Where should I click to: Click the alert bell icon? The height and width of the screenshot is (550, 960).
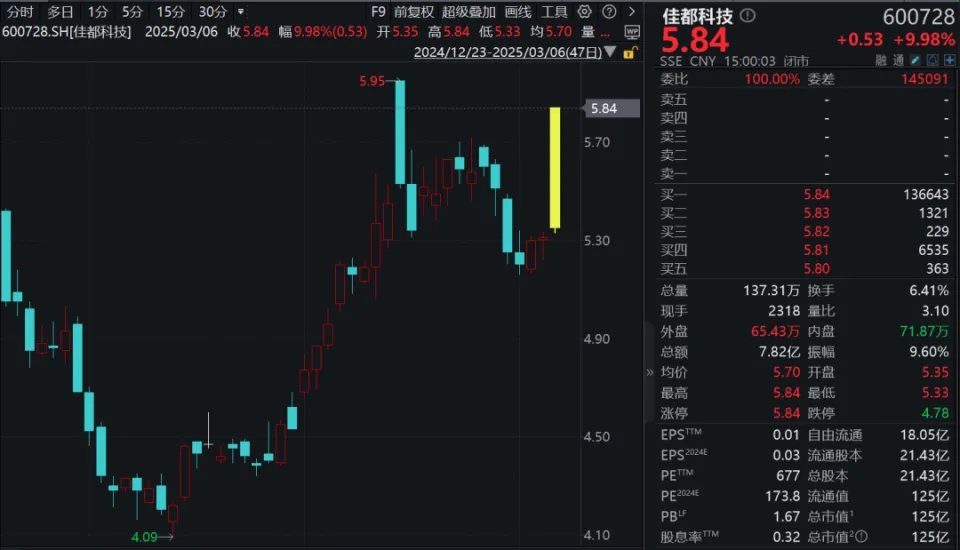click(x=931, y=60)
